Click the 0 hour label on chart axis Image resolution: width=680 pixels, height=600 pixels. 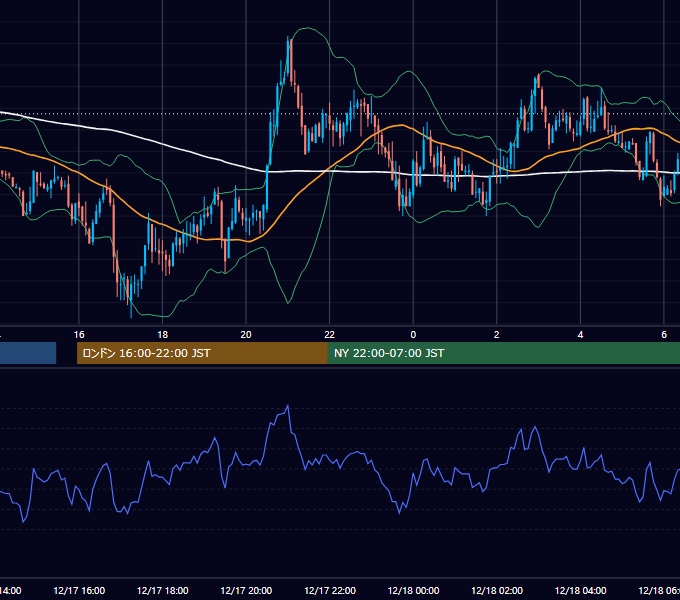(413, 335)
